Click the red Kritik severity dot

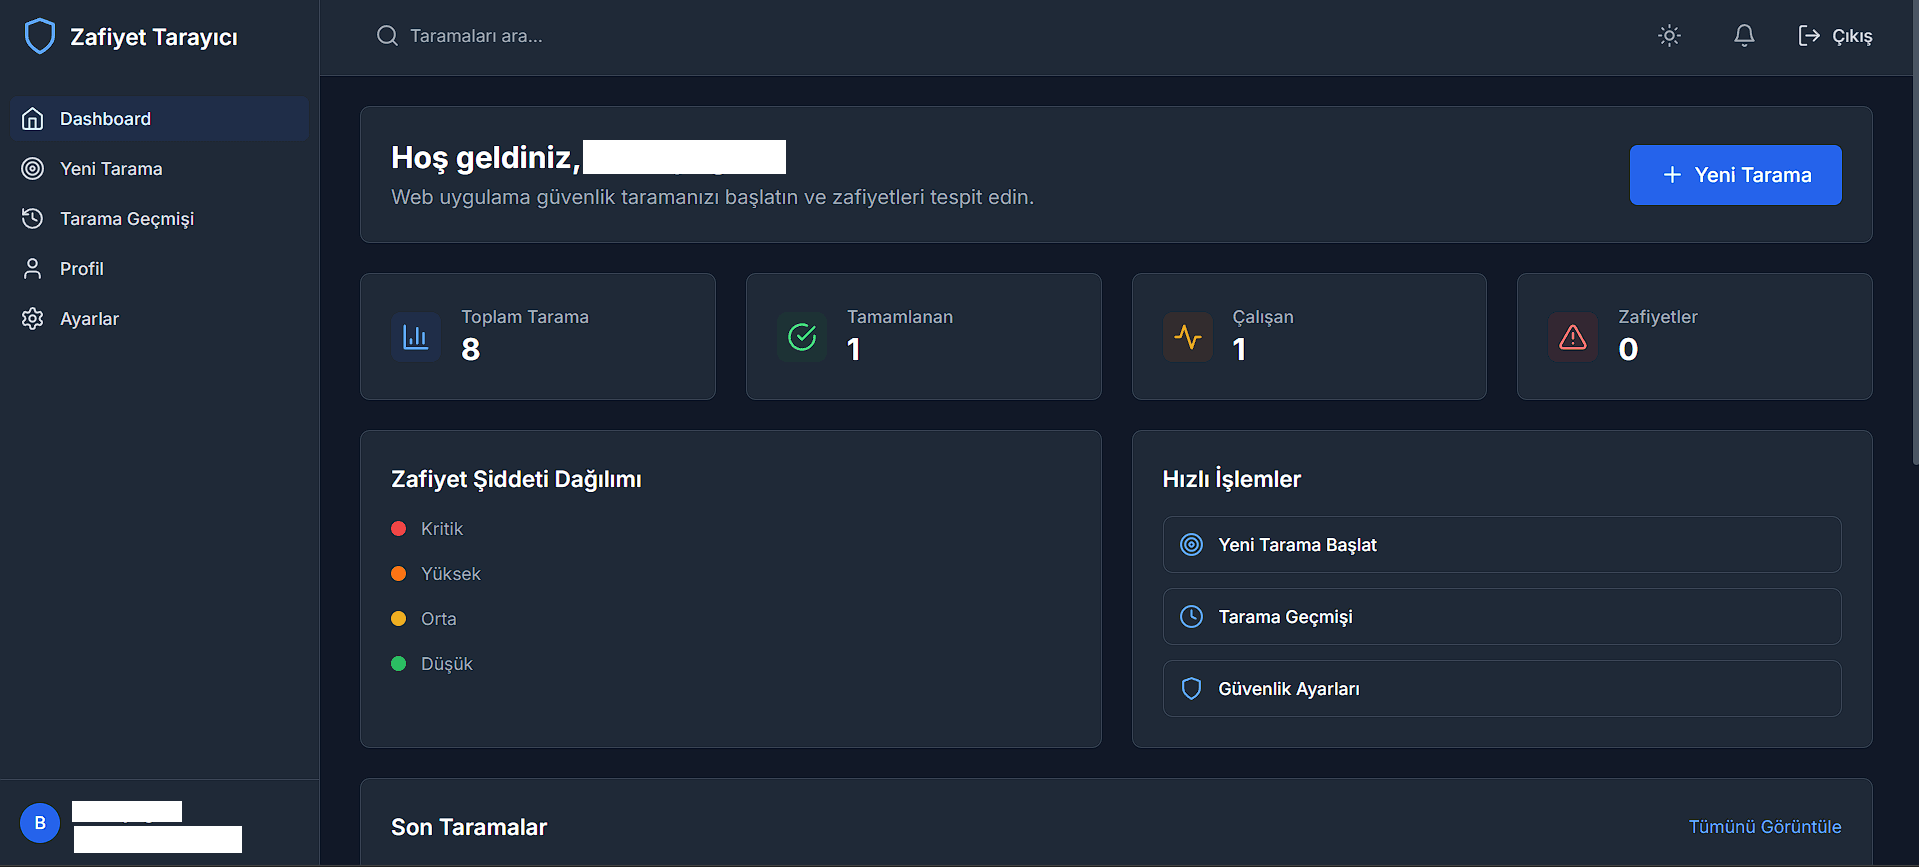[x=399, y=529]
